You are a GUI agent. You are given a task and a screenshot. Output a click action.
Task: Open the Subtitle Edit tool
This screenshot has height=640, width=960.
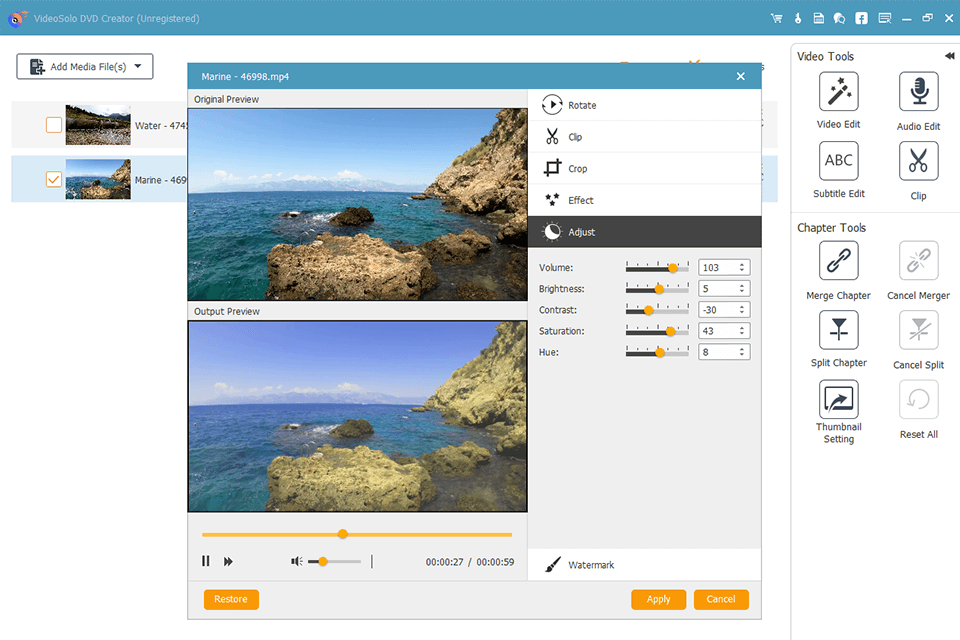click(x=838, y=161)
